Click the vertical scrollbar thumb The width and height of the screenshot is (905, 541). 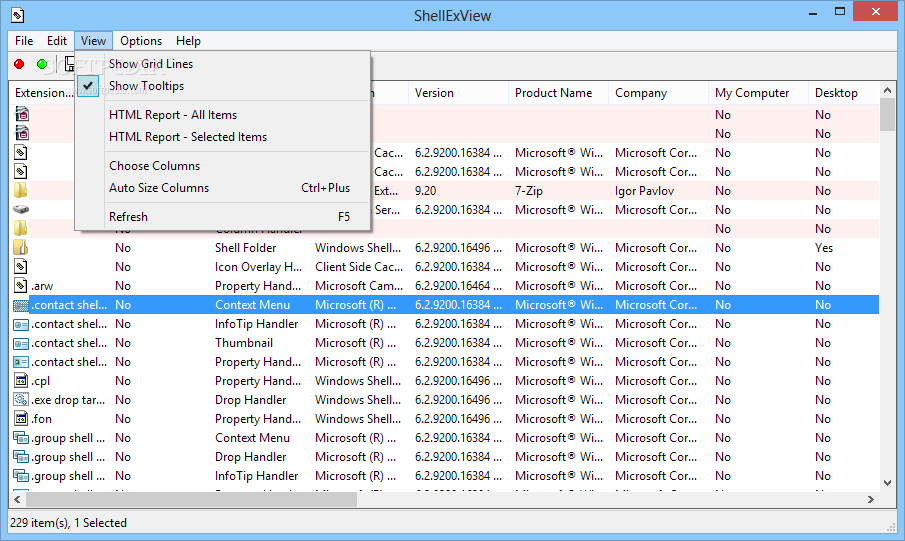(x=888, y=115)
